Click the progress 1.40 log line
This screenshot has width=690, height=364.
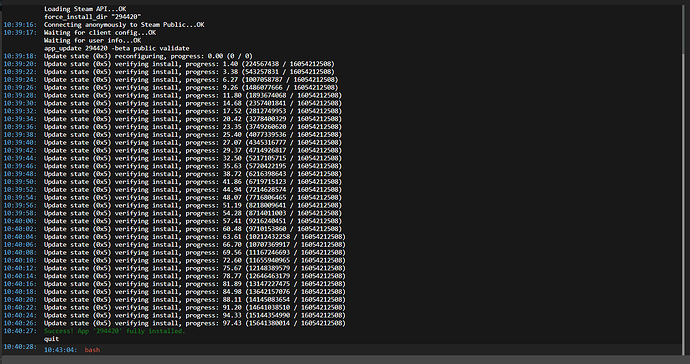[189, 64]
